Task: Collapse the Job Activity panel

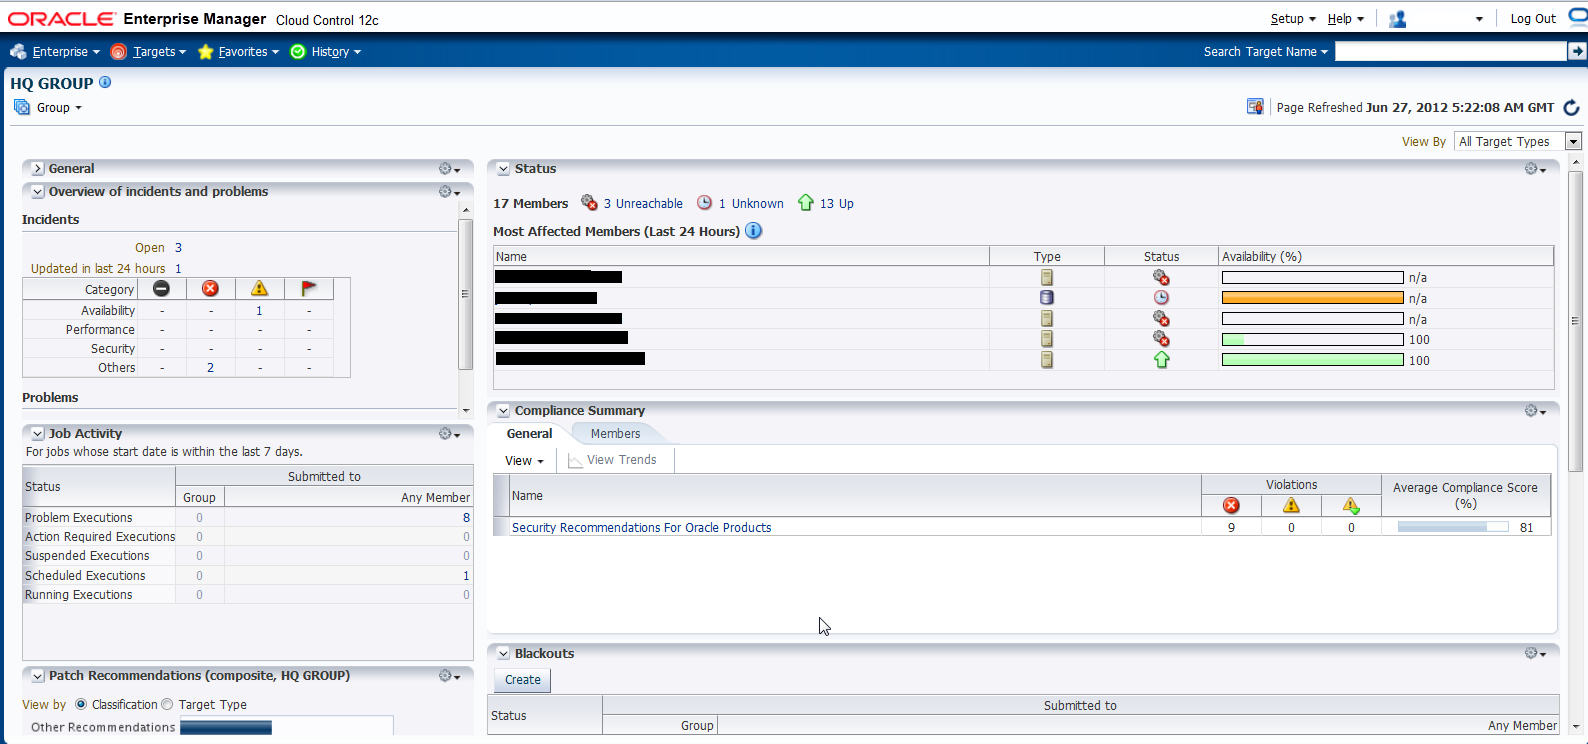Action: [x=38, y=434]
